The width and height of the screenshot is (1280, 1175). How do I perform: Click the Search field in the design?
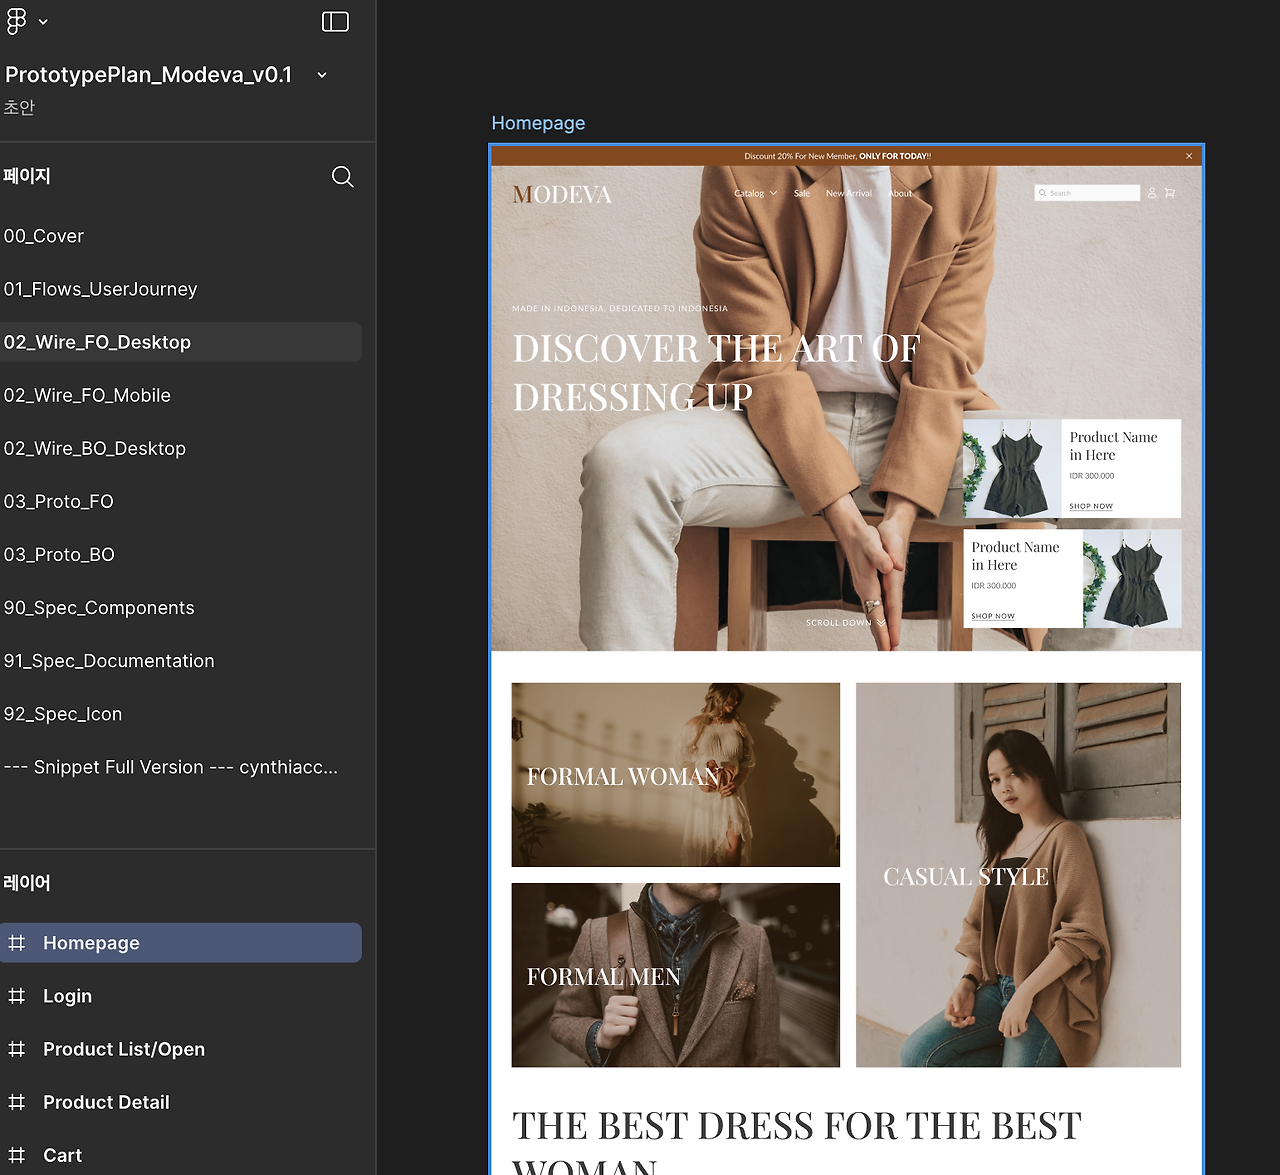pyautogui.click(x=1087, y=193)
